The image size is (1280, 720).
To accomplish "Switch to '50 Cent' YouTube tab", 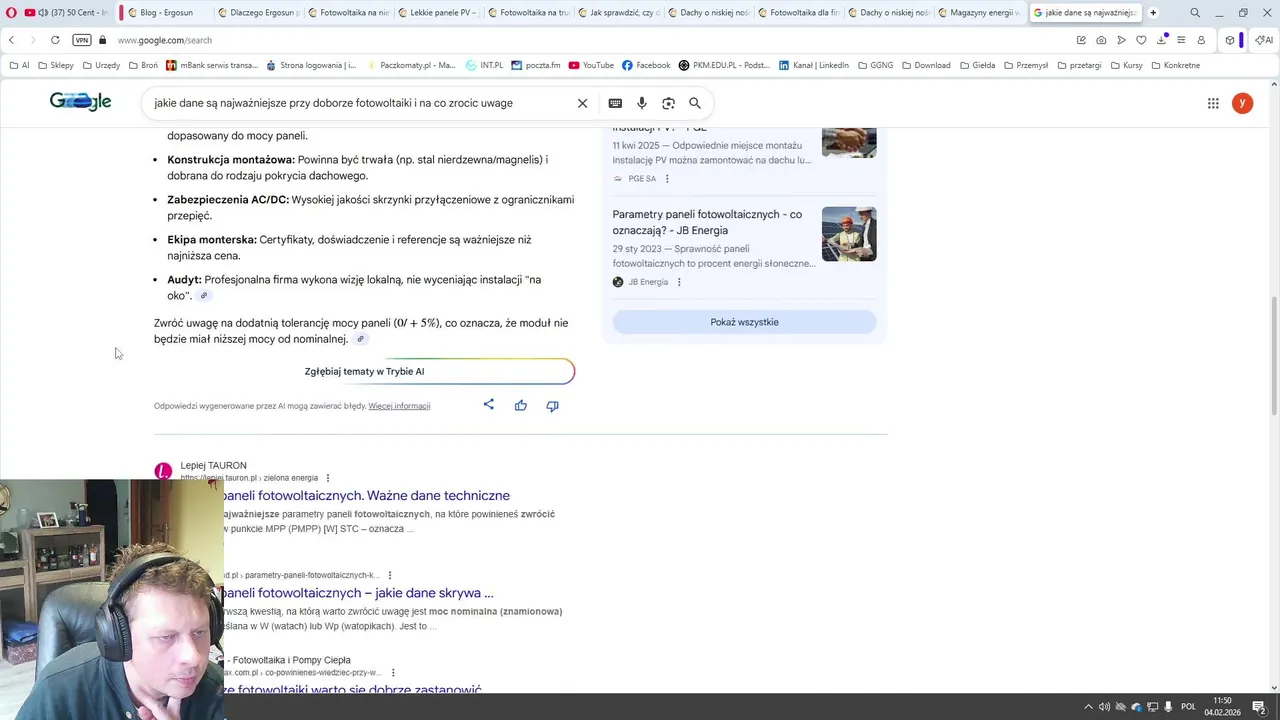I will pyautogui.click(x=65, y=13).
